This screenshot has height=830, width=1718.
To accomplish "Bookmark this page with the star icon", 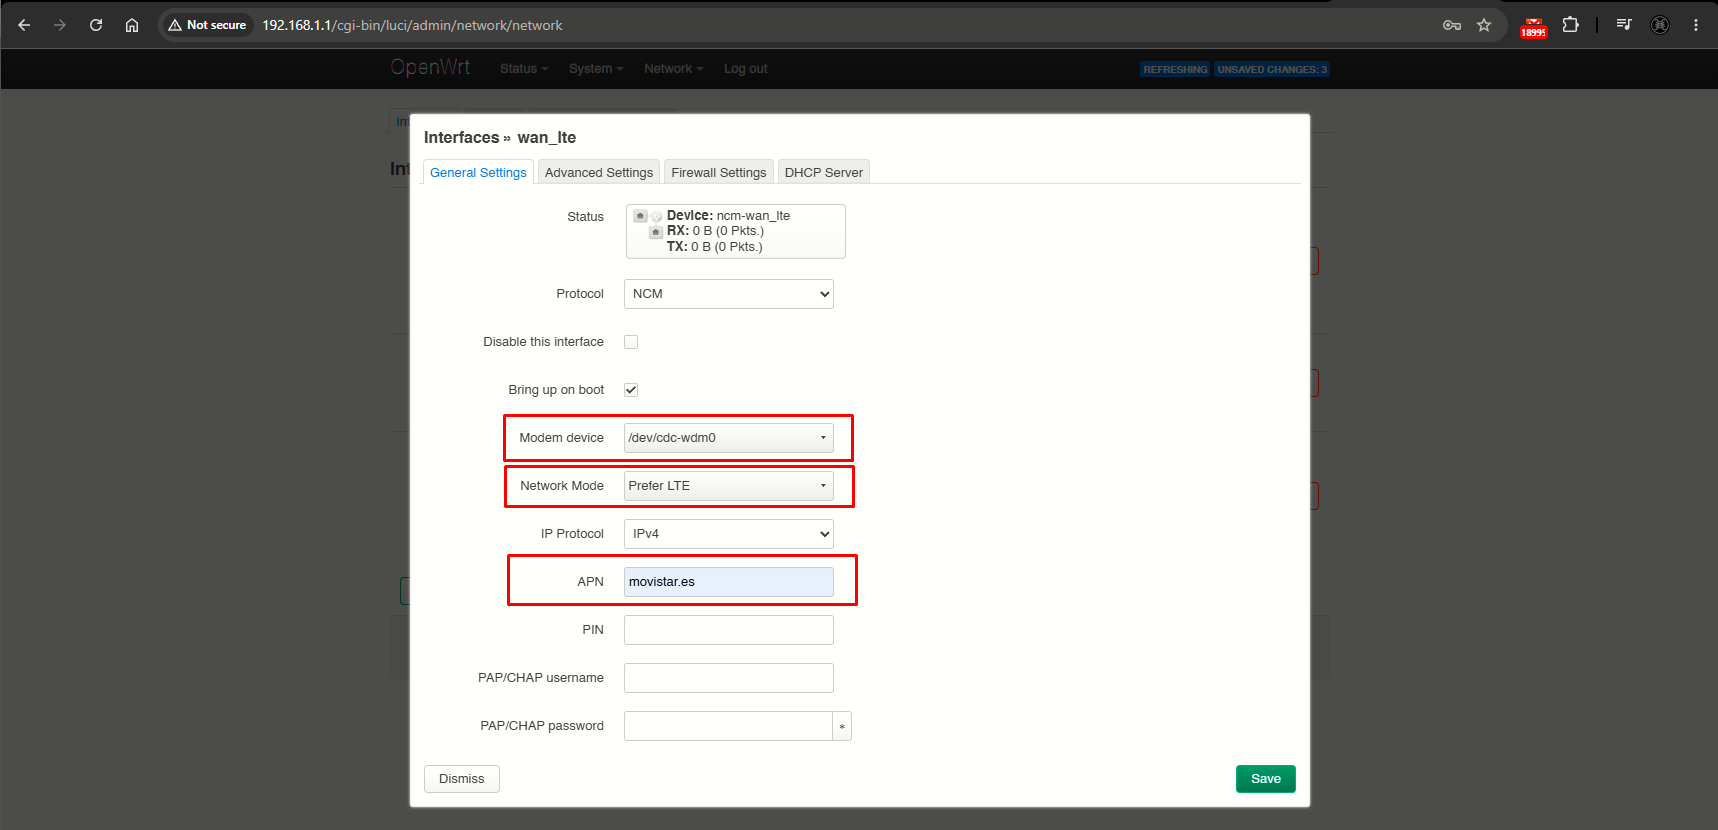I will coord(1484,25).
